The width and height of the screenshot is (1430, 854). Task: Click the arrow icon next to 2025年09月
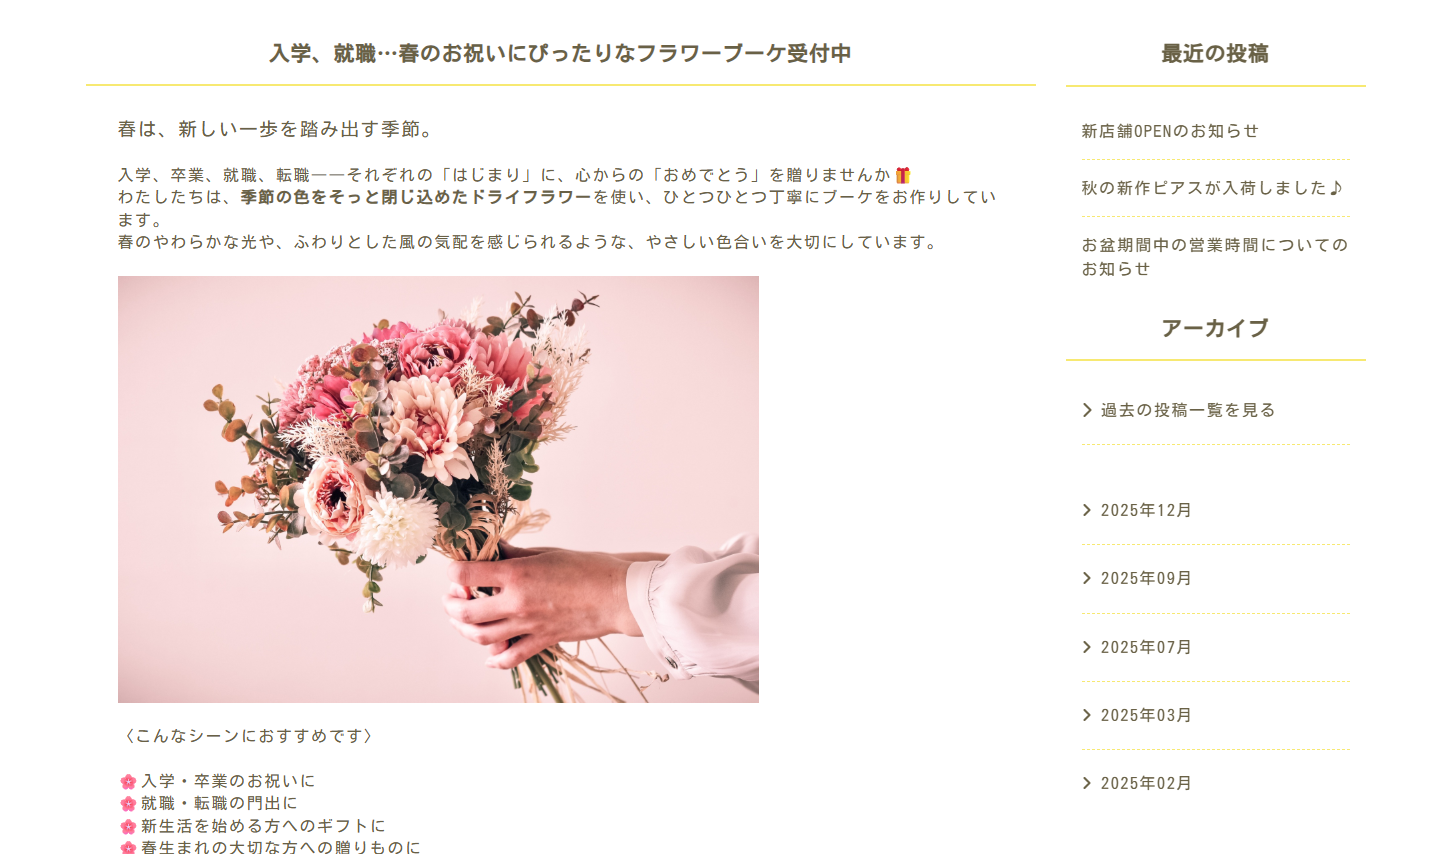pyautogui.click(x=1087, y=578)
